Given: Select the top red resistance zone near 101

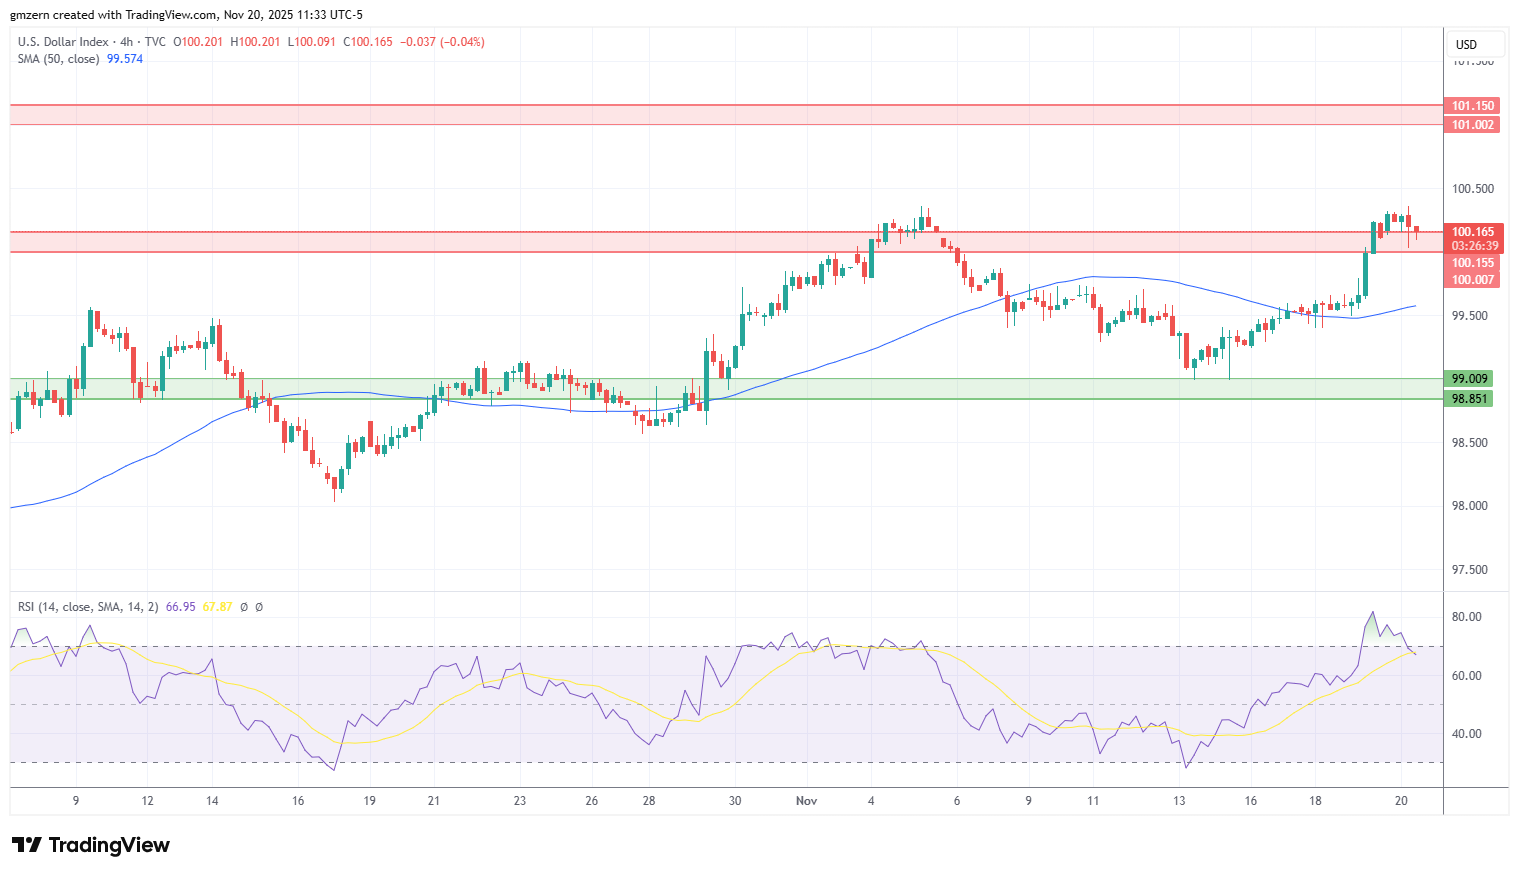Looking at the screenshot, I should point(726,115).
